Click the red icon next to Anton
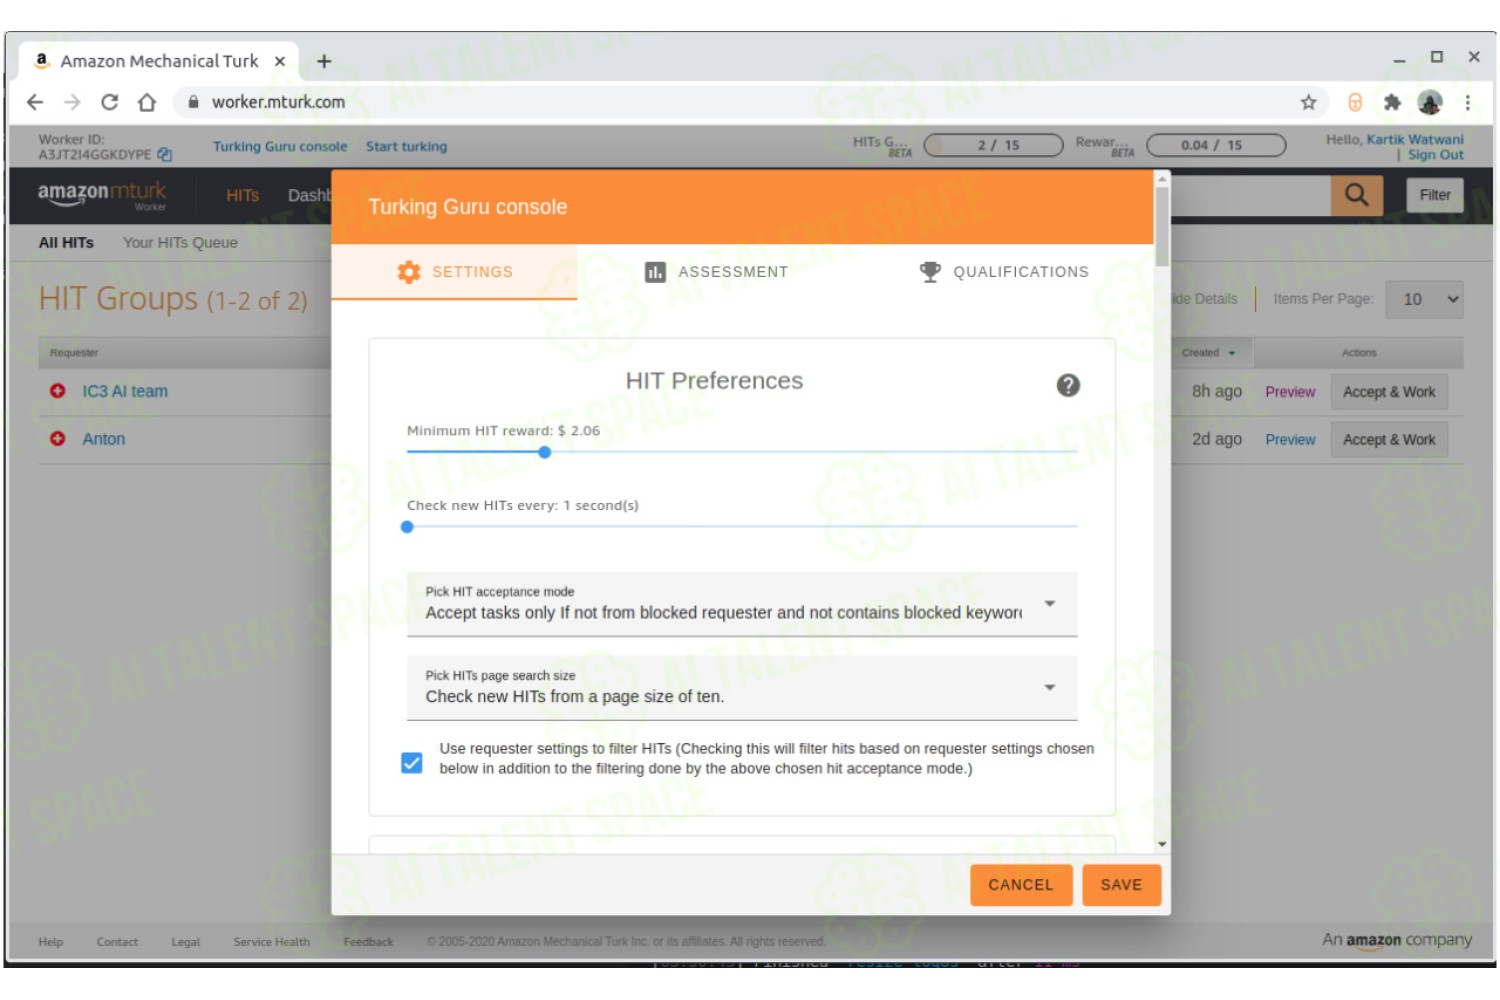The height and width of the screenshot is (1000, 1500). click(x=58, y=439)
